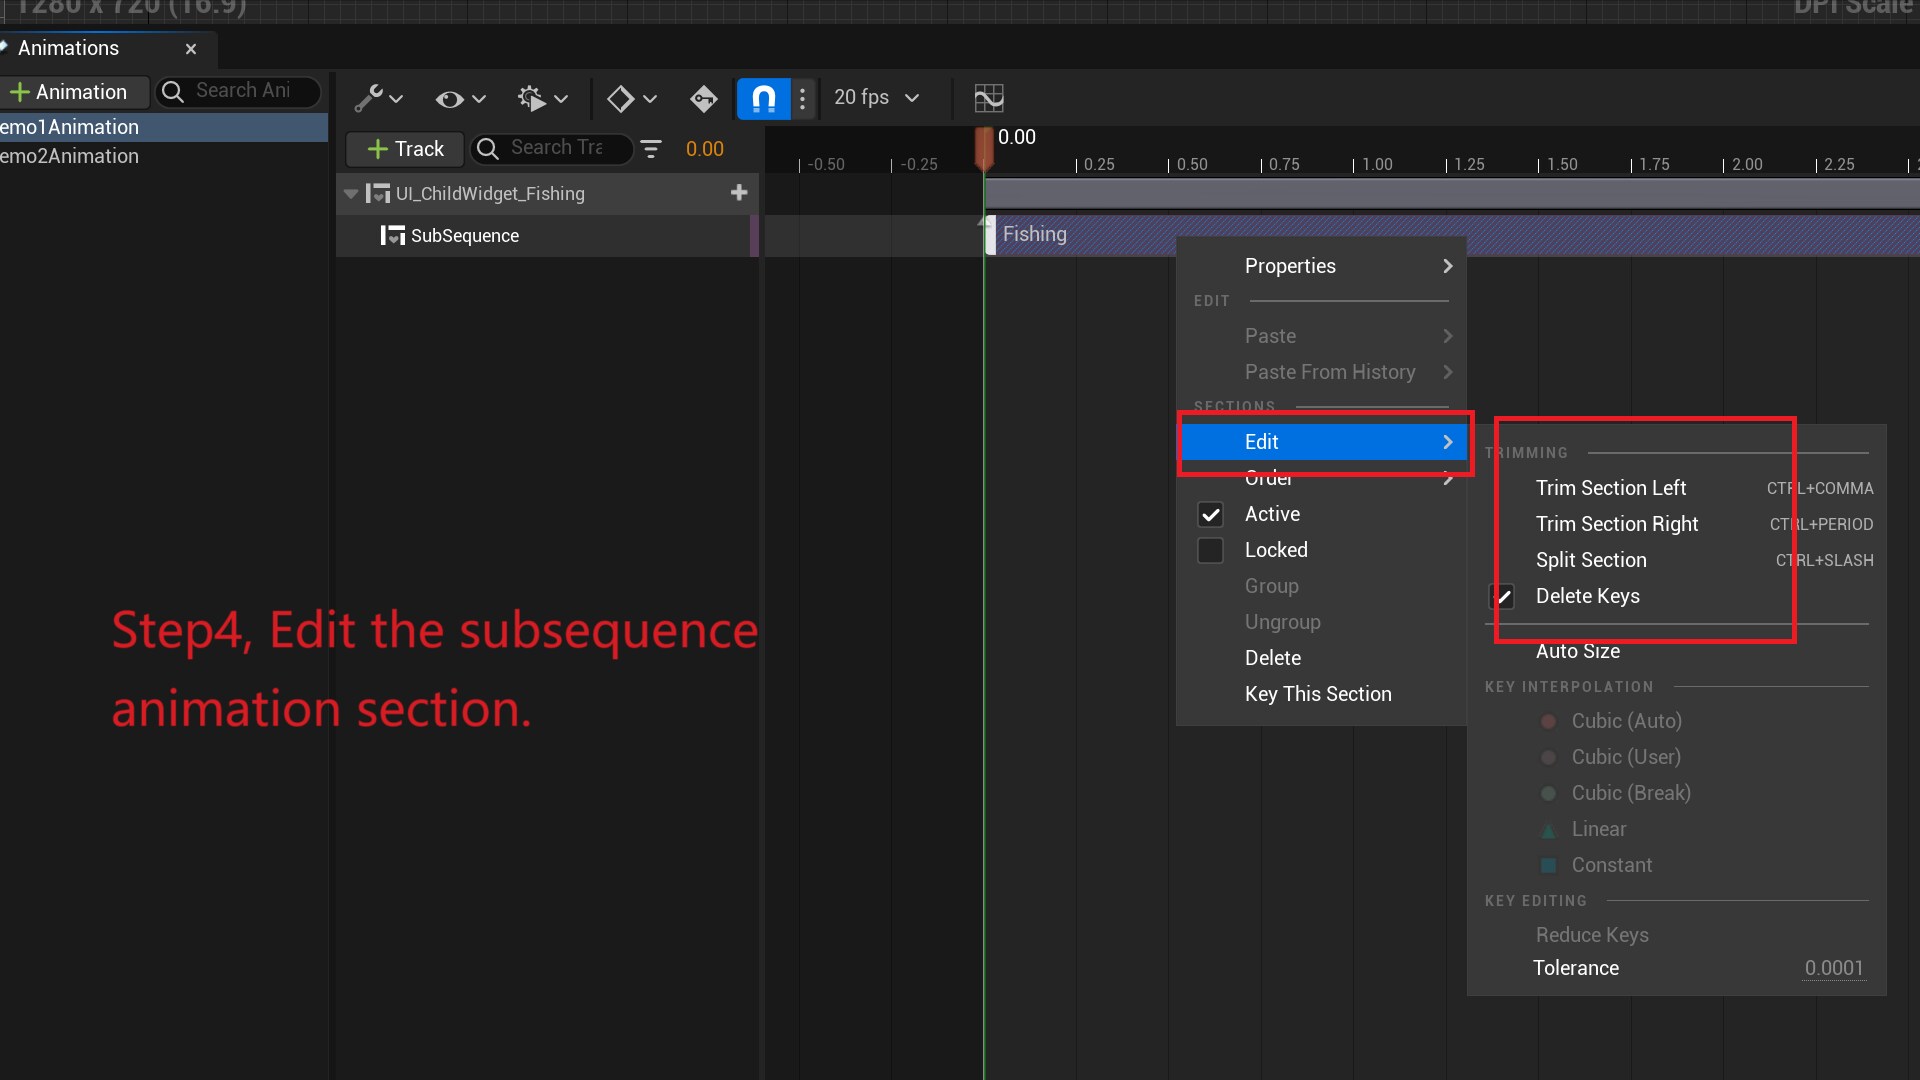This screenshot has width=1920, height=1080.
Task: Choose Split Section from the submenu
Action: (1592, 560)
